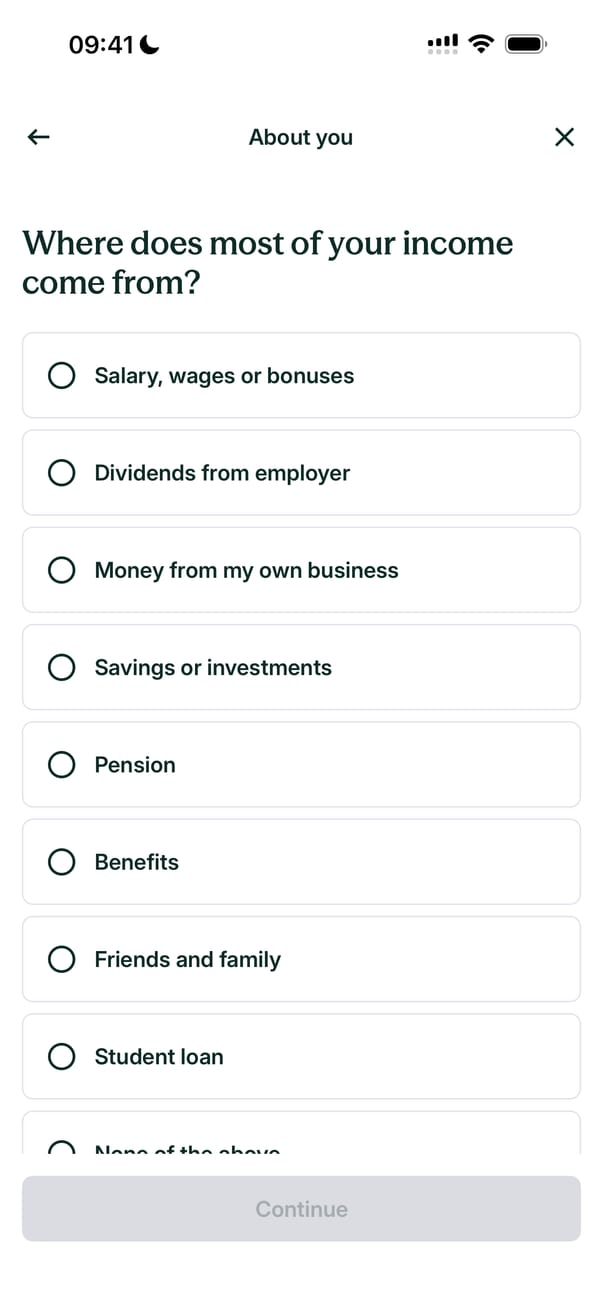This screenshot has height=1310, width=603.
Task: Choose the Dividends from employer option
Action: [x=300, y=473]
